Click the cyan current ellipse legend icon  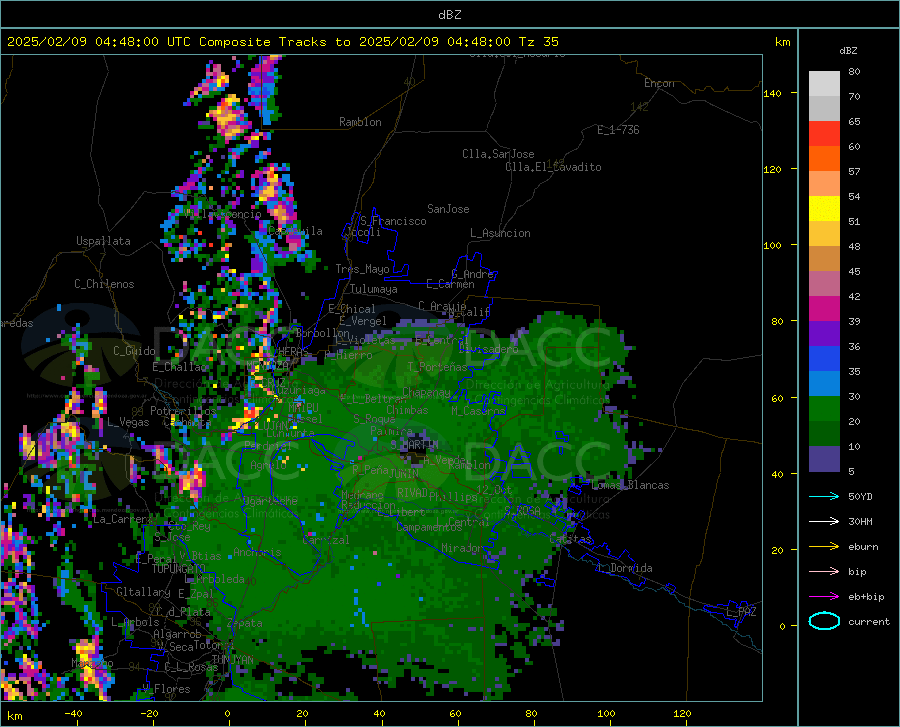tap(824, 621)
